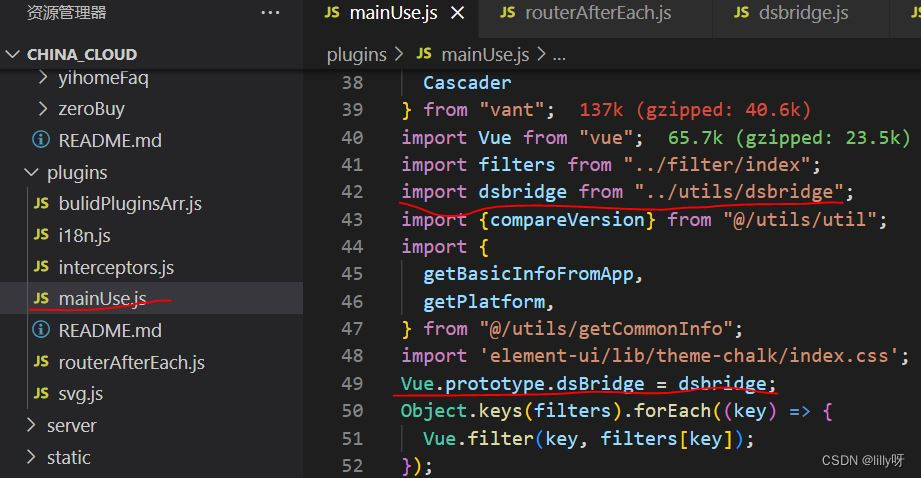921x478 pixels.
Task: Open README.md inside the plugins folder
Action: tap(109, 331)
